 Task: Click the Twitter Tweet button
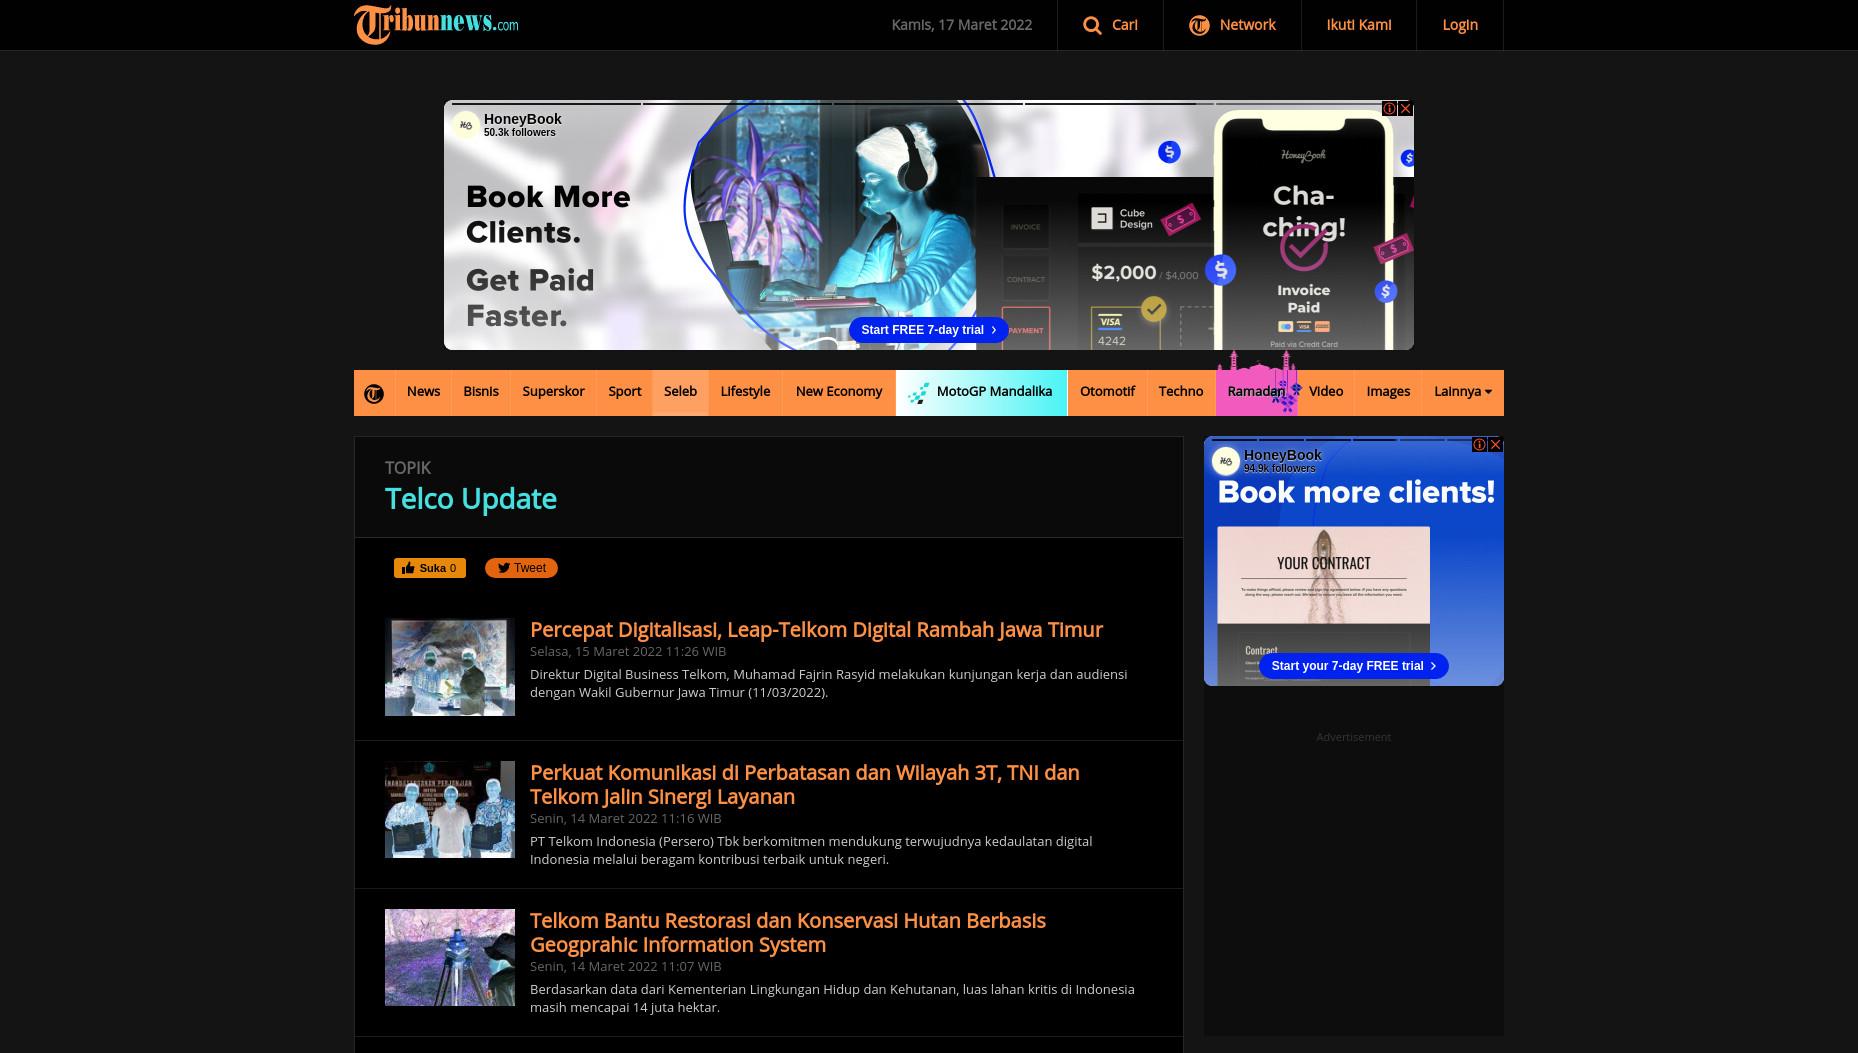[x=521, y=568]
